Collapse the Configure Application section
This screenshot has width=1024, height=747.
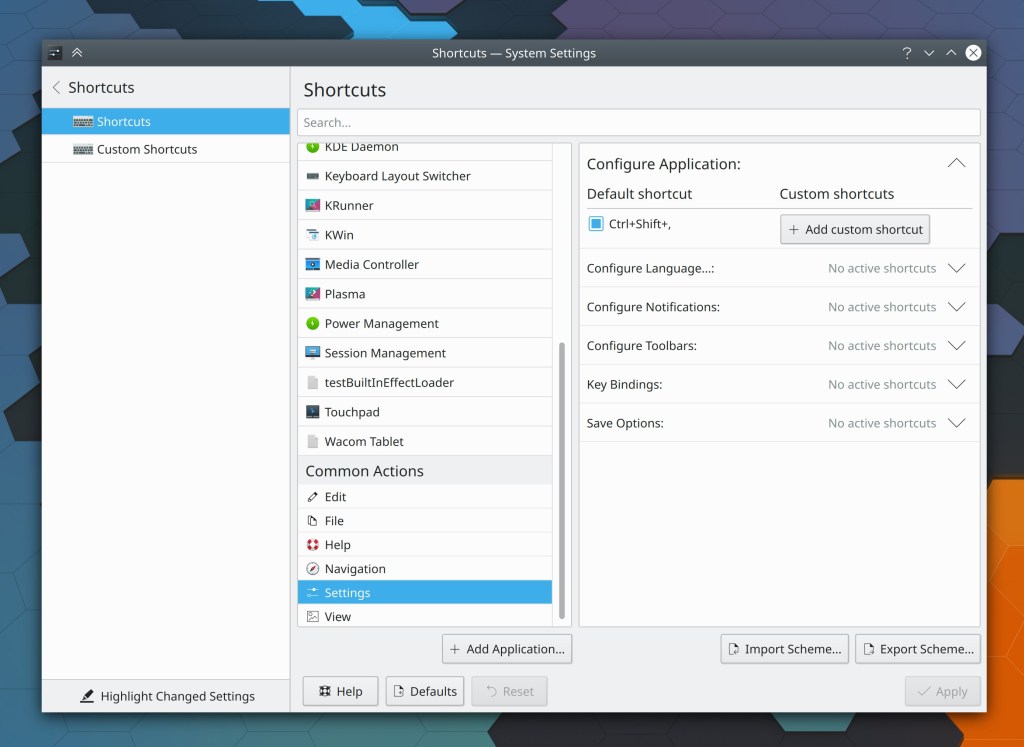pos(956,163)
